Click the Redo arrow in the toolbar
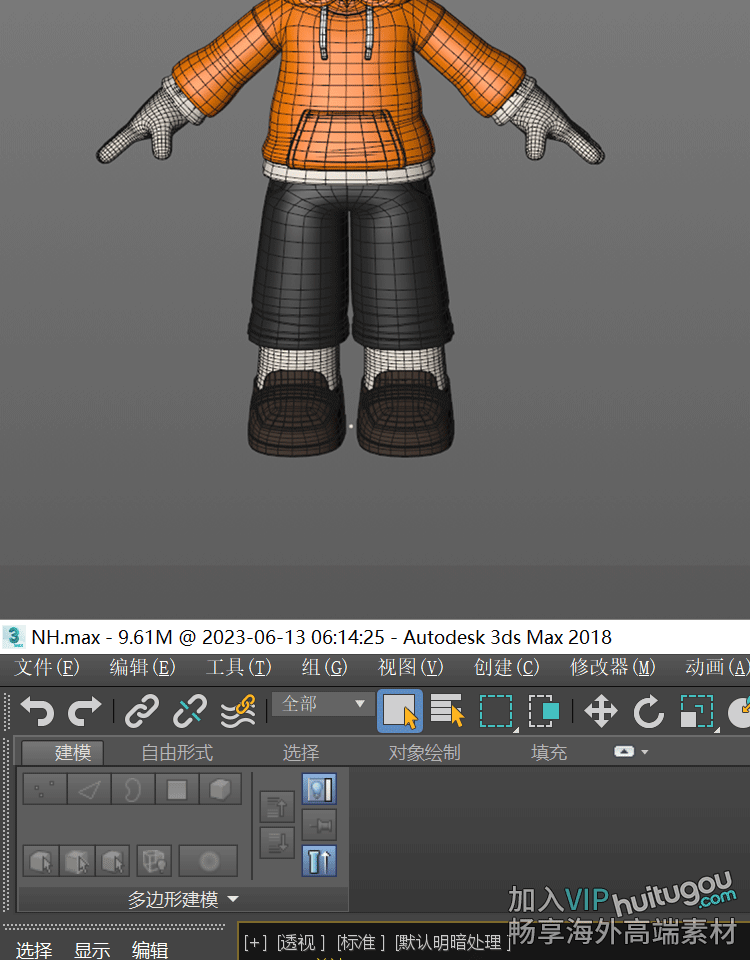750x960 pixels. tap(85, 712)
